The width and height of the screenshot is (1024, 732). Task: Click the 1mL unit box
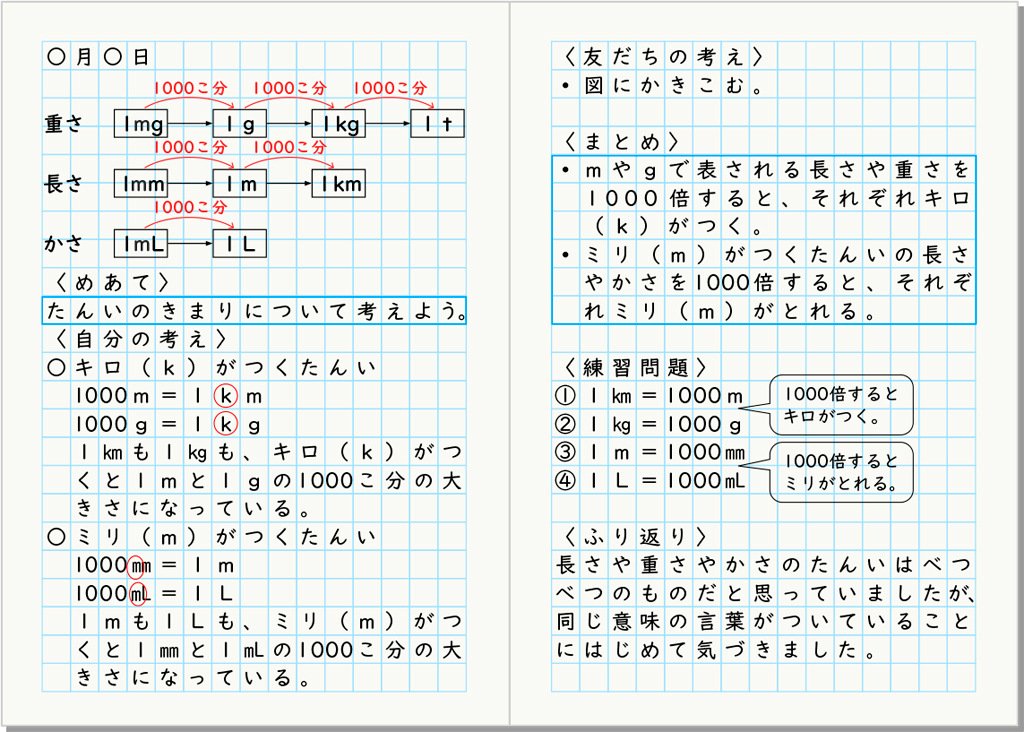pyautogui.click(x=139, y=243)
